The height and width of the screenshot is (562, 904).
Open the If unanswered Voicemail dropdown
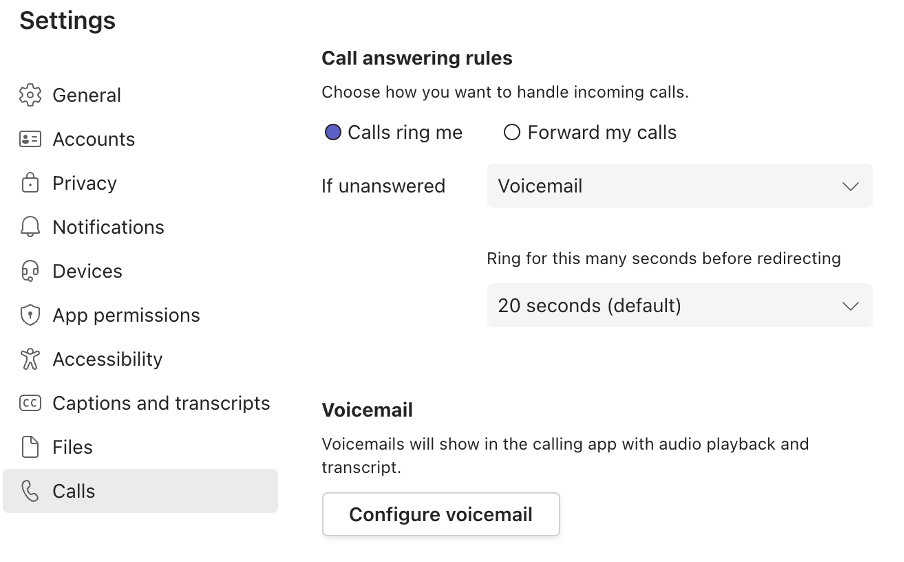click(679, 186)
